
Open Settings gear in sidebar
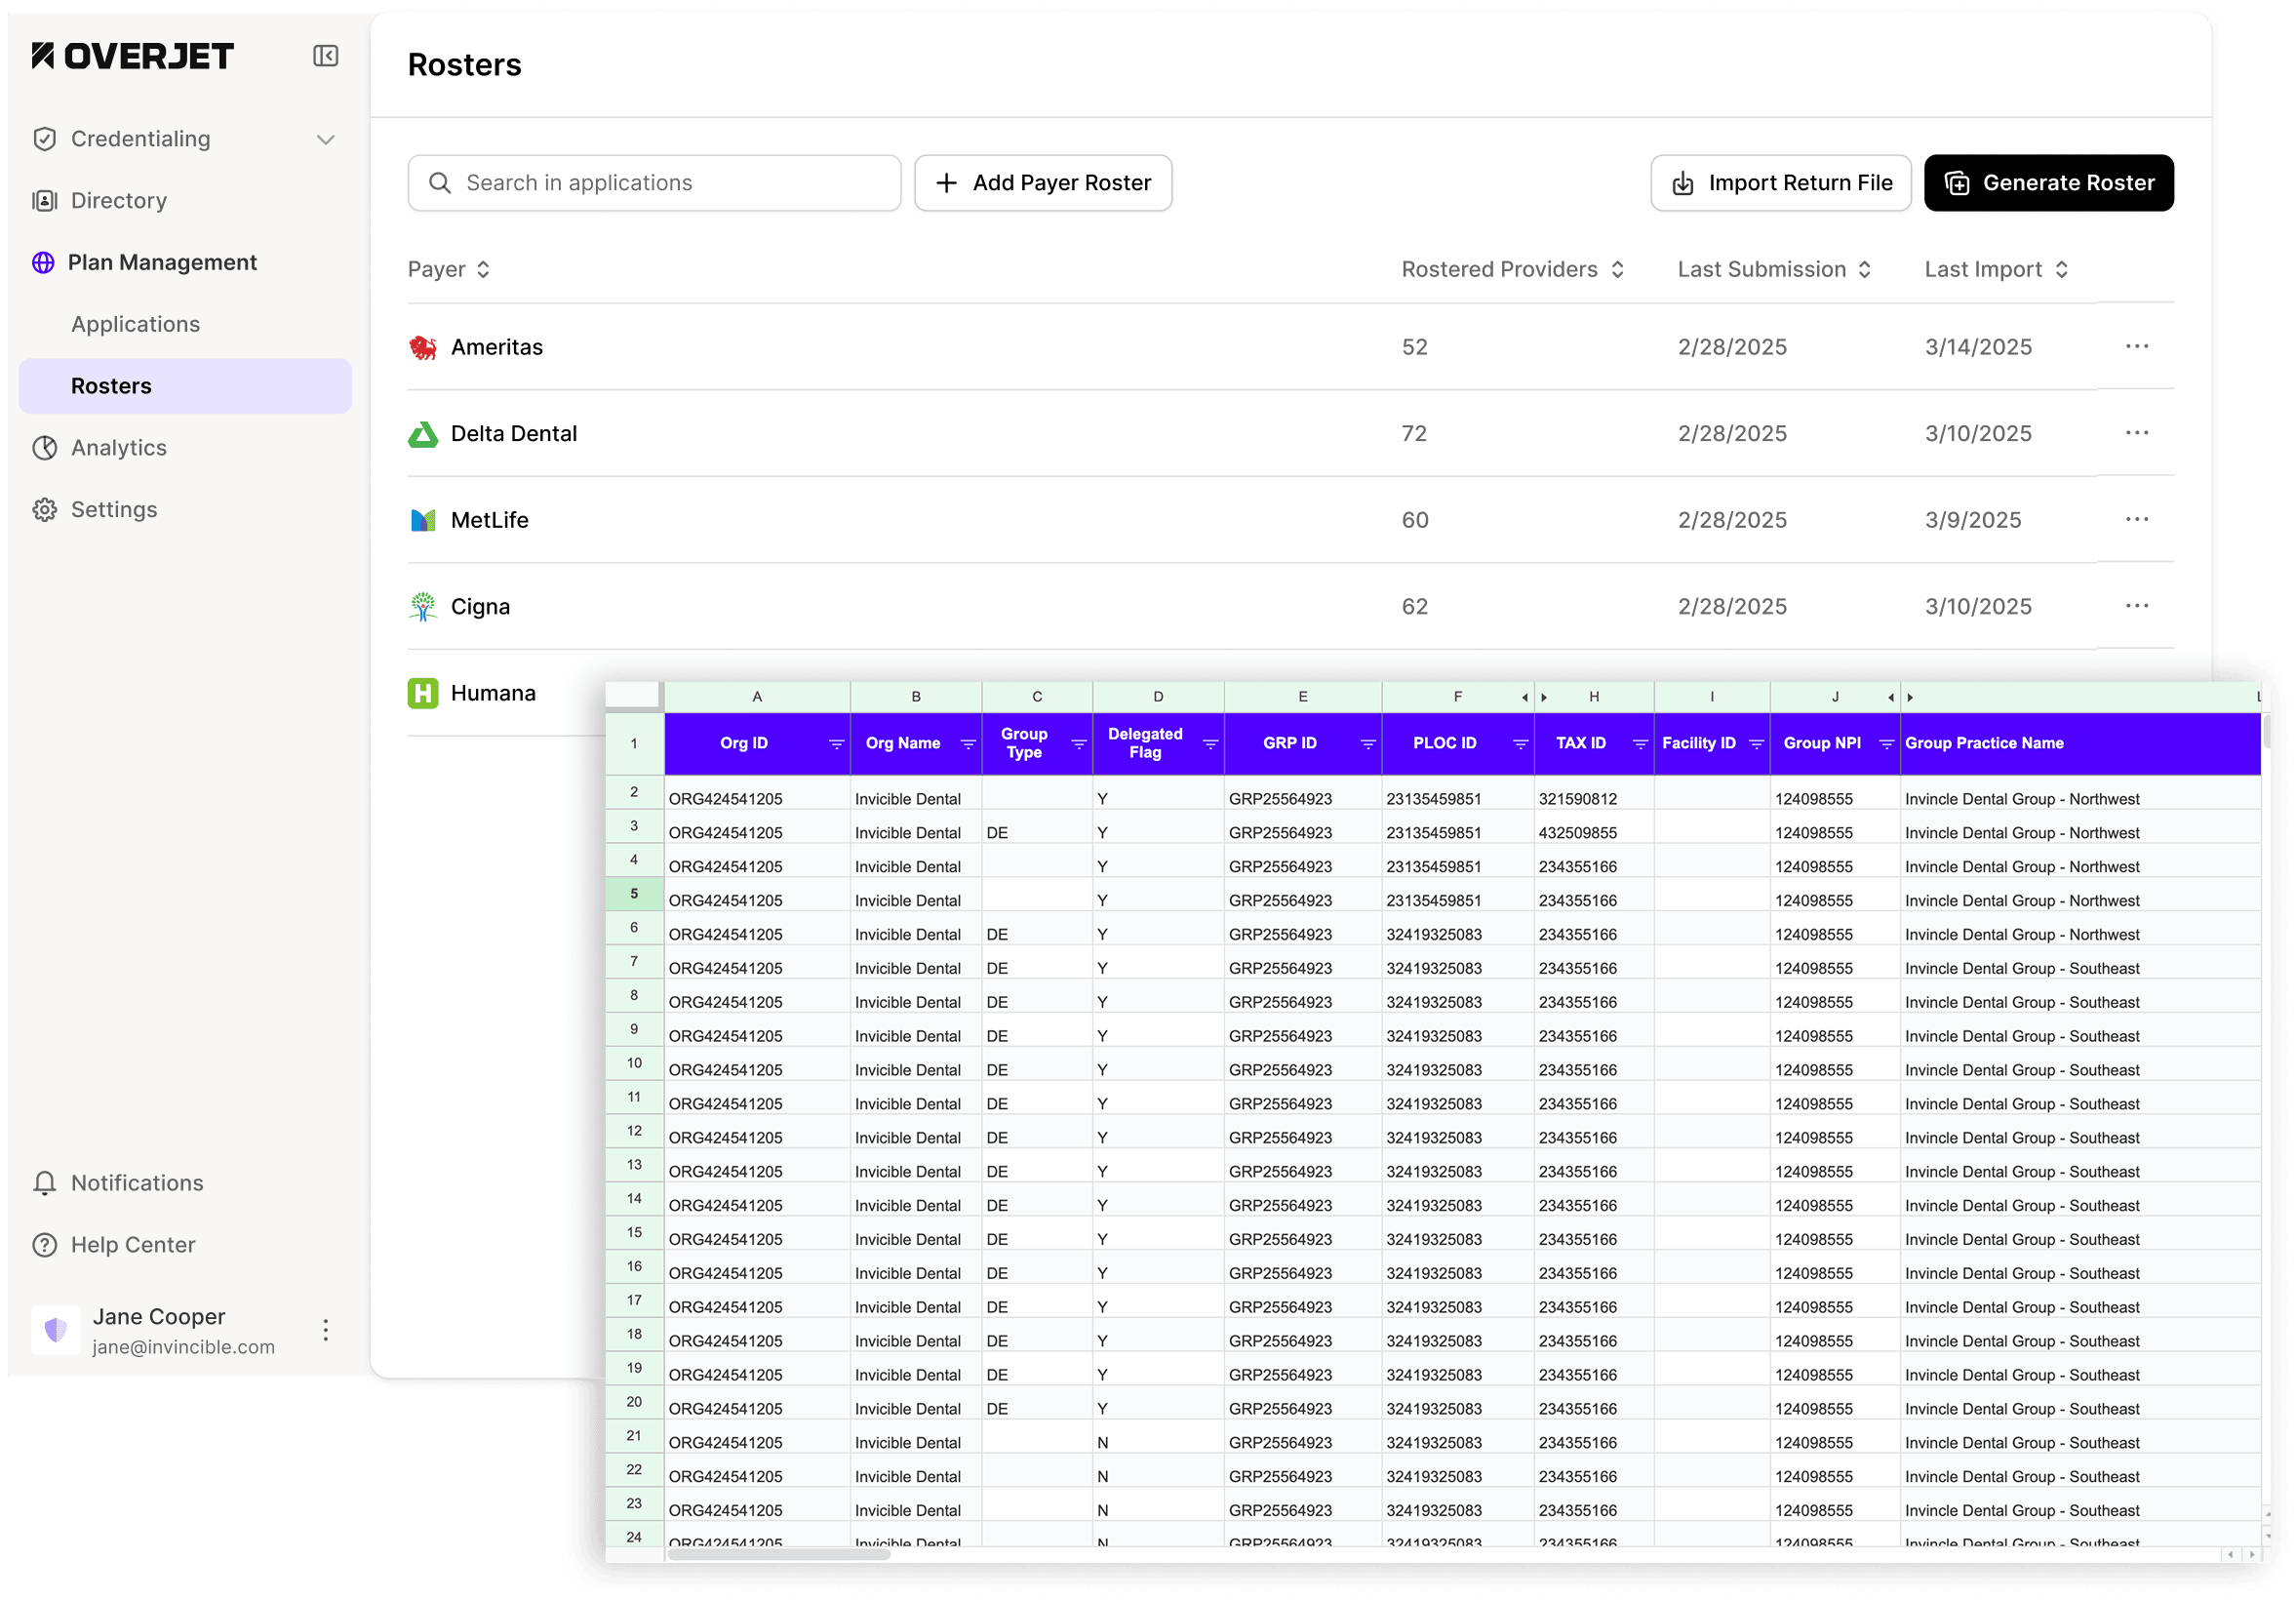pos(44,510)
